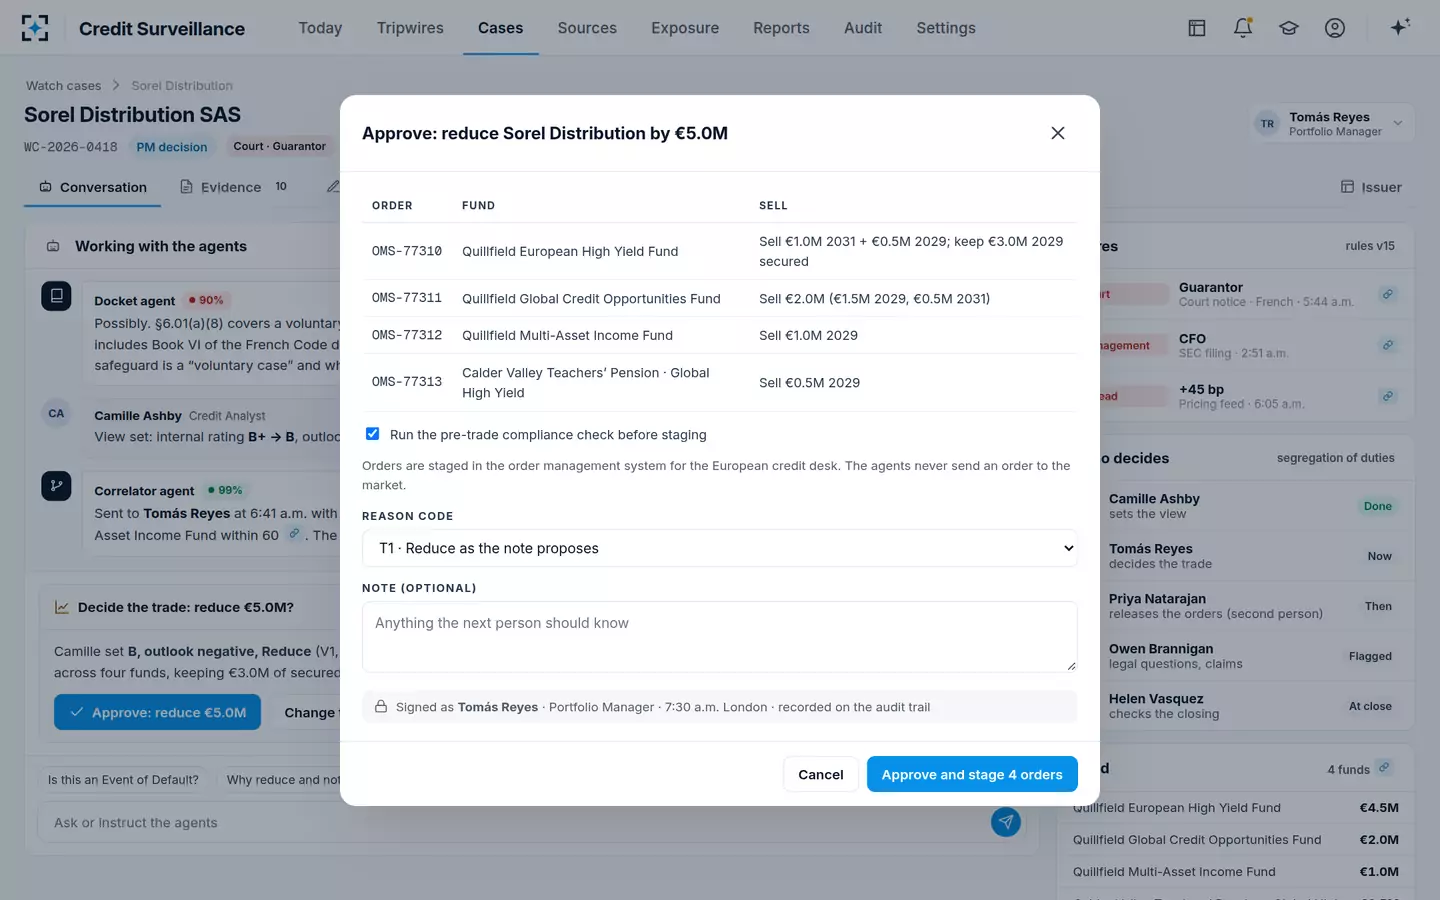Launch the sparkle AI assistant icon
This screenshot has height=900, width=1440.
coord(1400,27)
